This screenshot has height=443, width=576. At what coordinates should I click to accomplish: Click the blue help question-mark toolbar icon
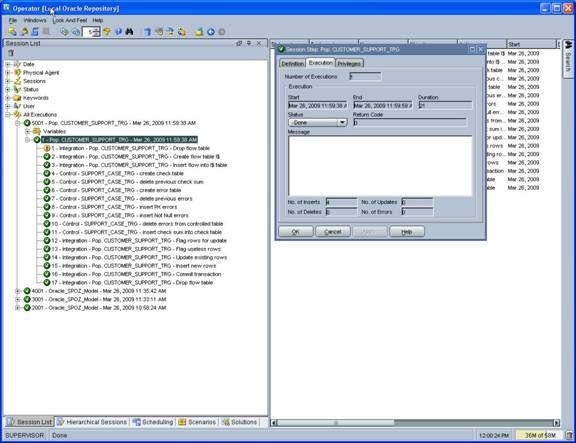click(118, 32)
